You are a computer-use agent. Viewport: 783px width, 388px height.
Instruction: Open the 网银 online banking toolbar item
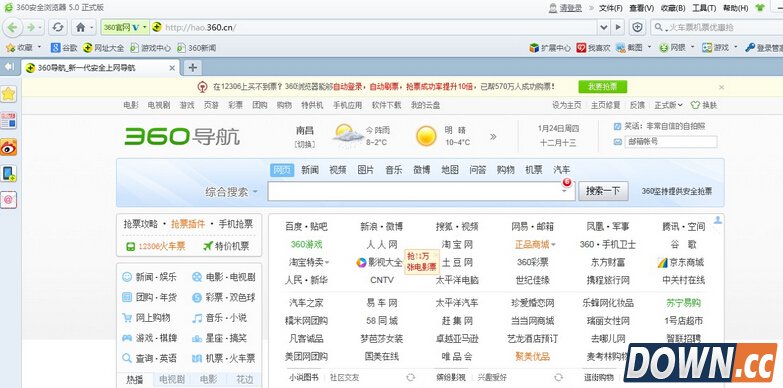pyautogui.click(x=673, y=48)
